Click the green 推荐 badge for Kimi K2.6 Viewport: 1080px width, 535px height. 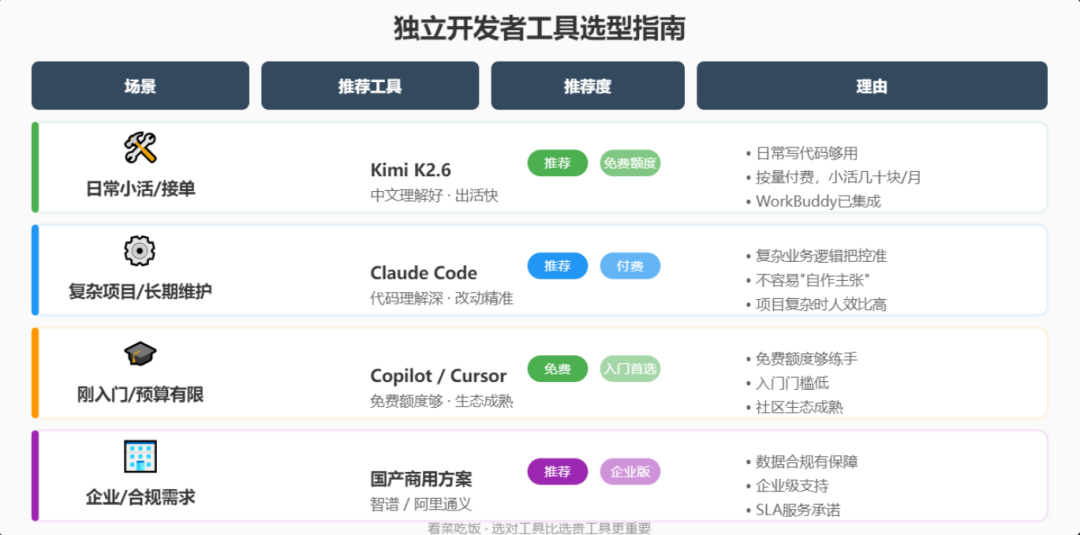pyautogui.click(x=557, y=163)
